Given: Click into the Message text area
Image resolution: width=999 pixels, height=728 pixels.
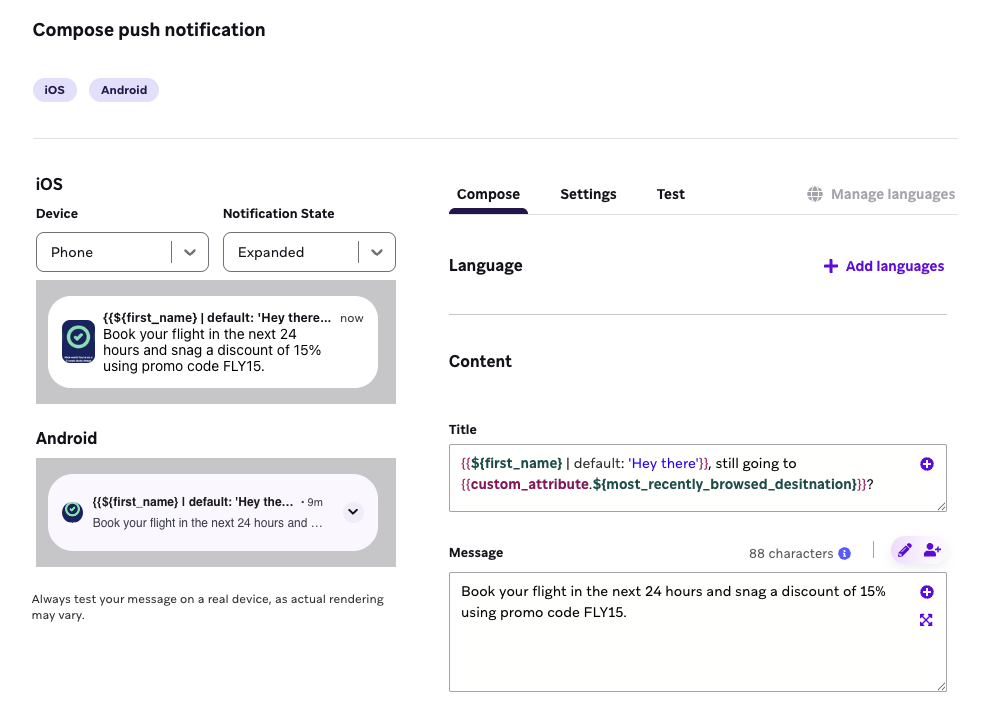Looking at the screenshot, I should 698,632.
